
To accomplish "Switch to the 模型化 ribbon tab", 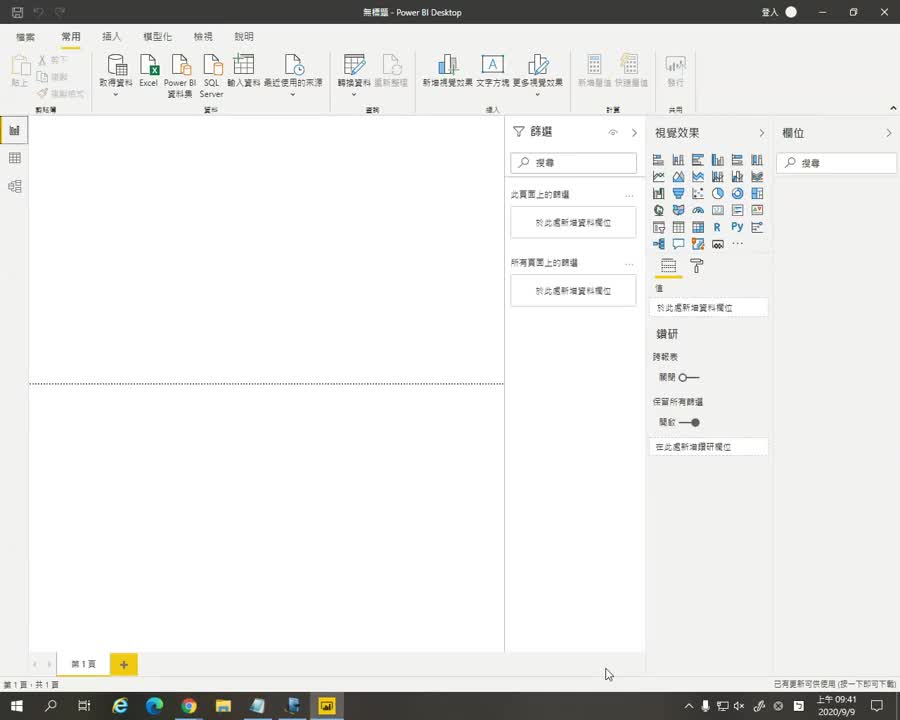I will pos(157,37).
